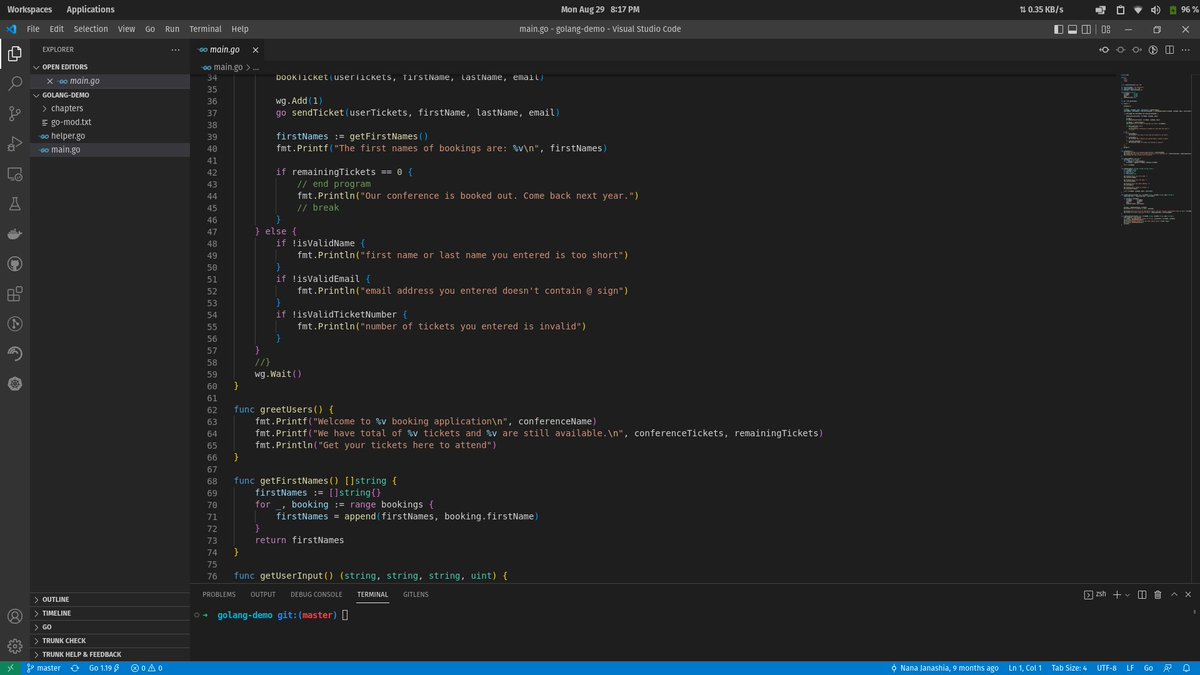Open errors and warnings count in status bar
This screenshot has width=1200, height=675.
tap(146, 667)
